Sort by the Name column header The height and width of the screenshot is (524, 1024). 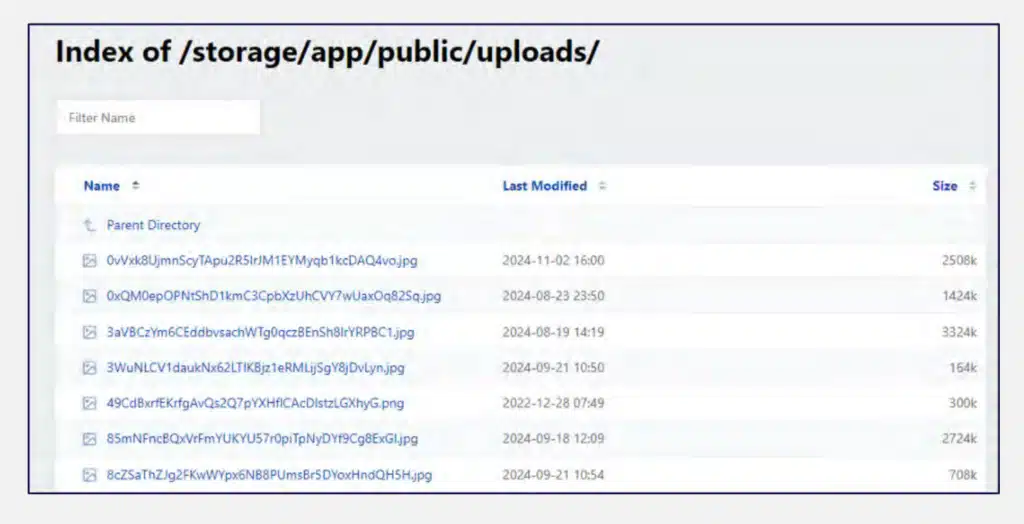pyautogui.click(x=101, y=186)
